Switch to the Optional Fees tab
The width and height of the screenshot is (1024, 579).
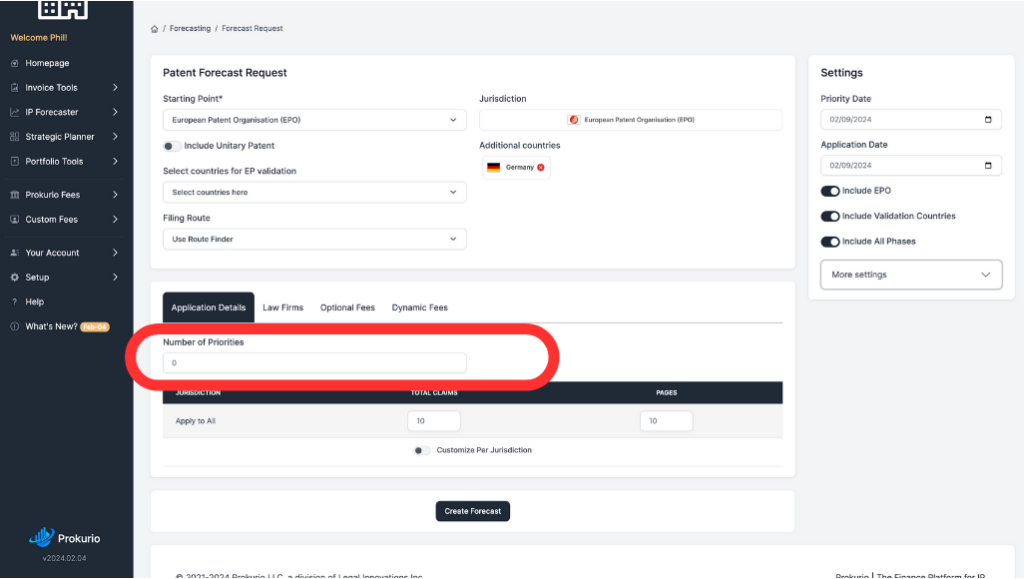tap(347, 307)
